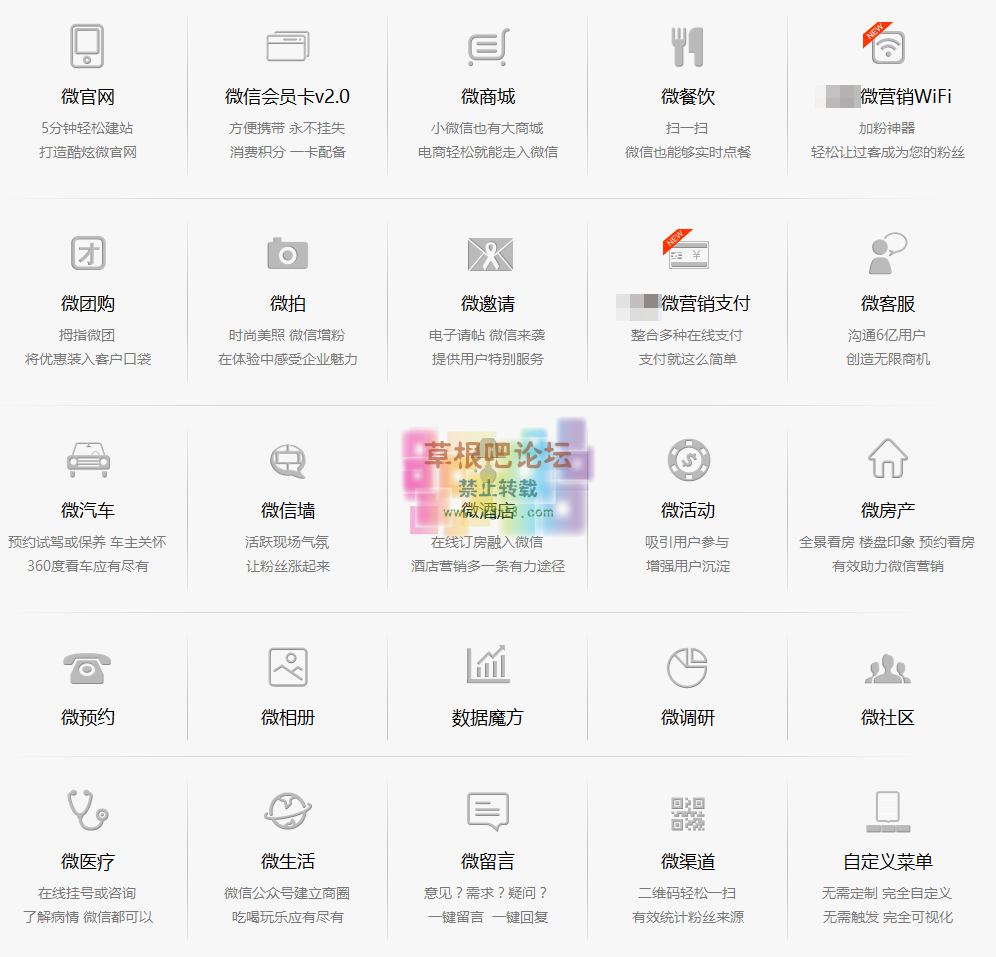Screen dimensions: 996x957
Task: Open the 微官网 phone icon
Action: pyautogui.click(x=87, y=44)
